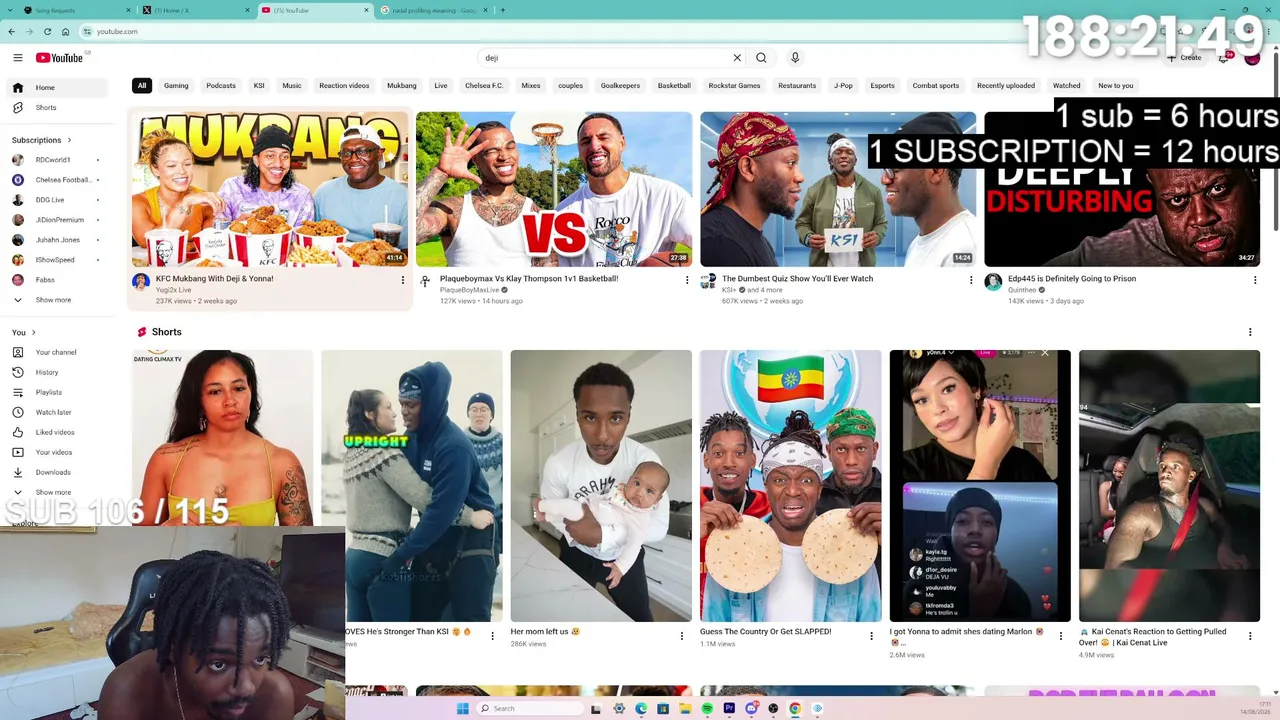Go back using the browser back arrow
1280x720 pixels.
(x=11, y=32)
